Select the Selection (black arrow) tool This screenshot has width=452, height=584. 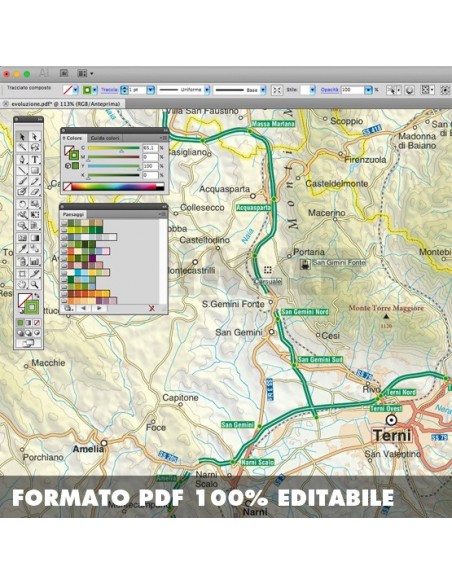click(22, 137)
